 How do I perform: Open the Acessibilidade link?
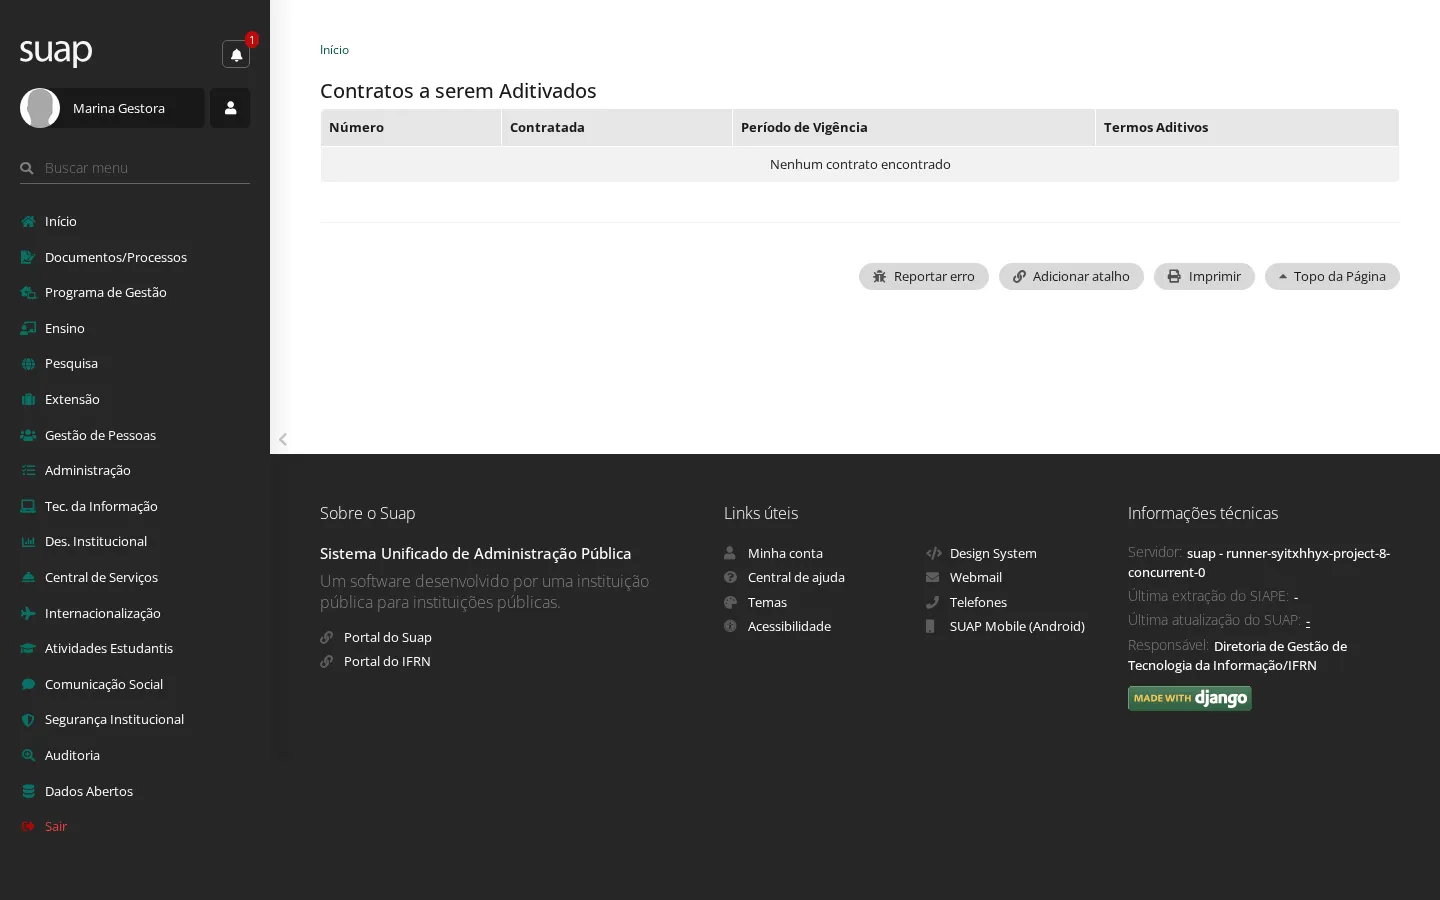click(789, 626)
